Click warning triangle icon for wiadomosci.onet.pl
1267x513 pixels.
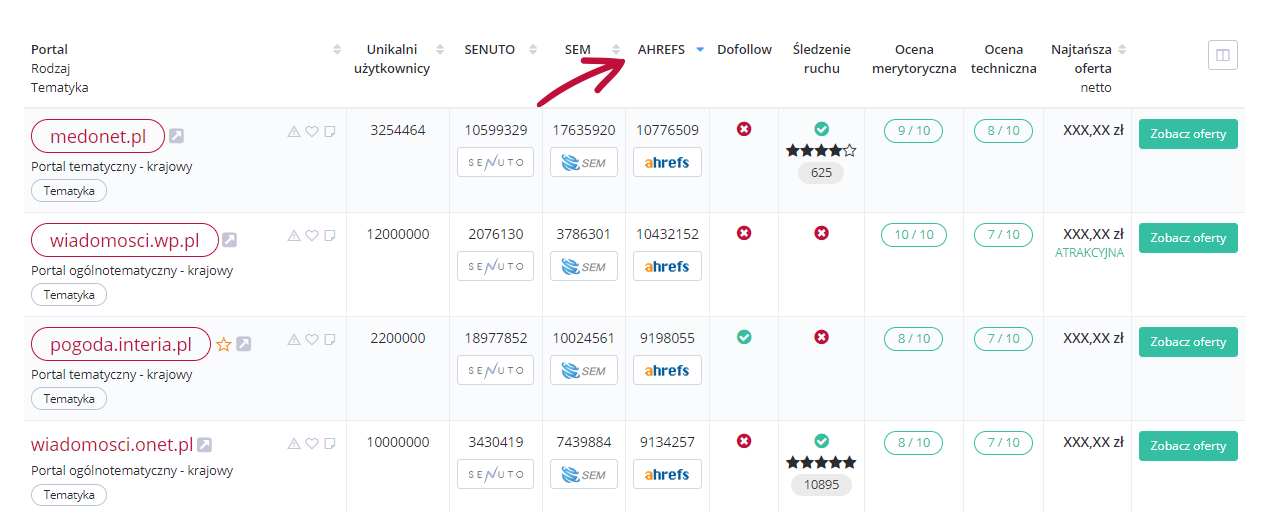pos(294,443)
